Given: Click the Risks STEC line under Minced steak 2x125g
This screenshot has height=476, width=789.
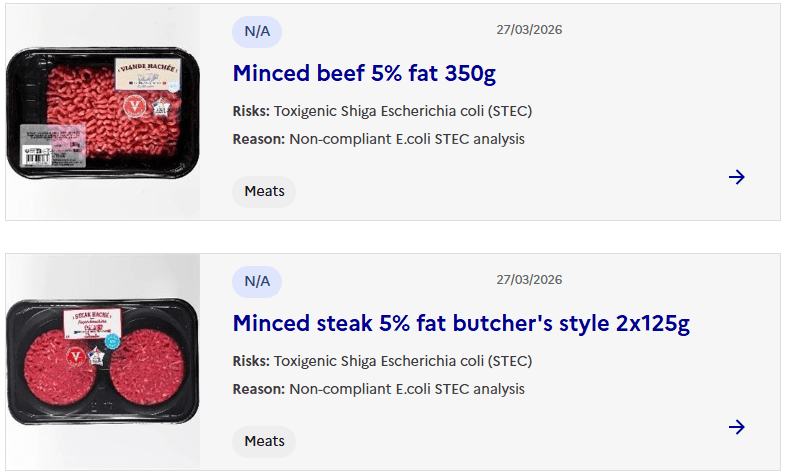Looking at the screenshot, I should 382,361.
